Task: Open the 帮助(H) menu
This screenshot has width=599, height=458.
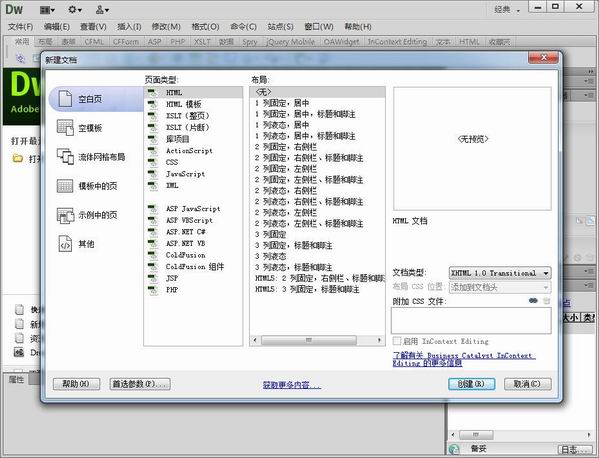Action: (x=358, y=27)
